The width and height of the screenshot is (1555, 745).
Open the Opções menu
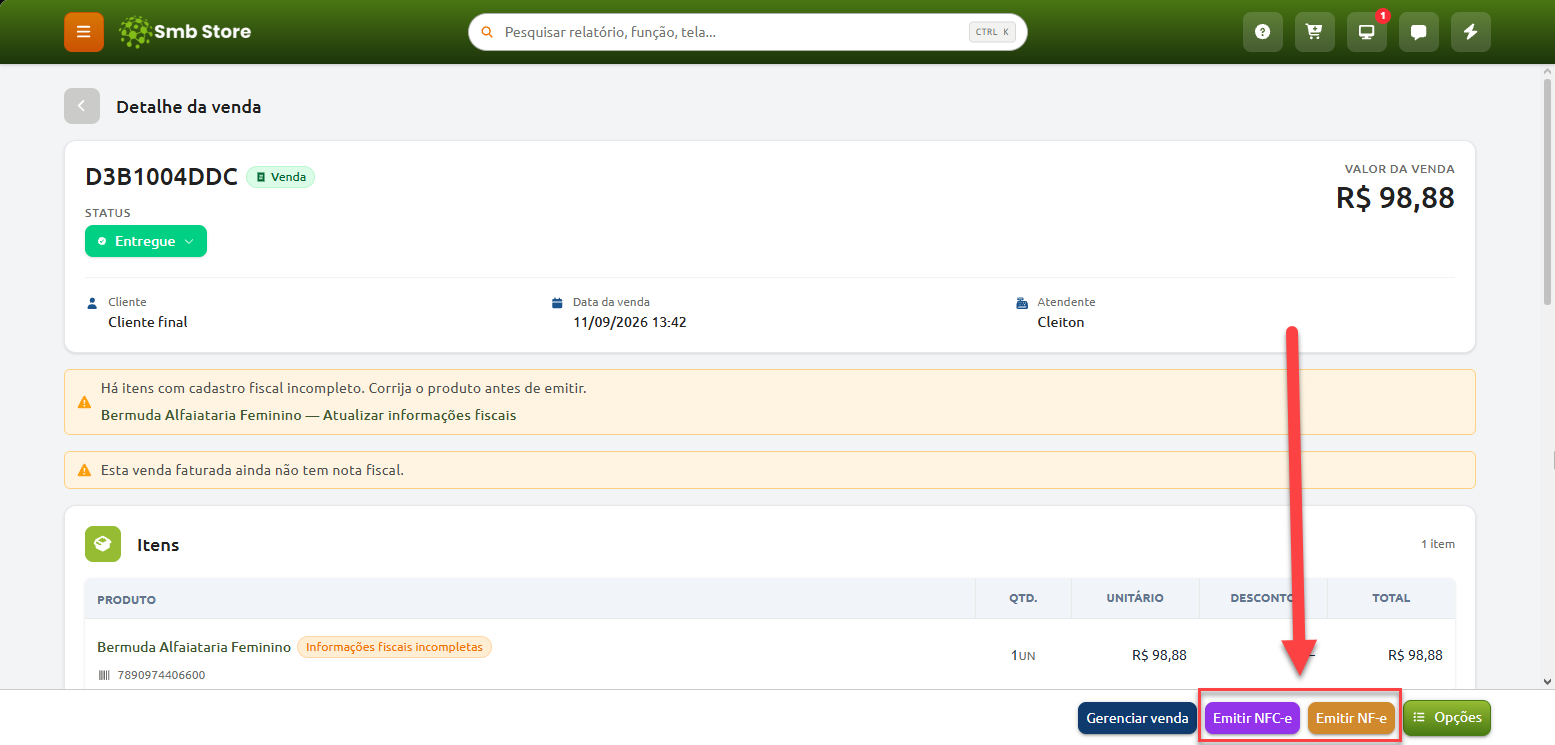[1447, 718]
